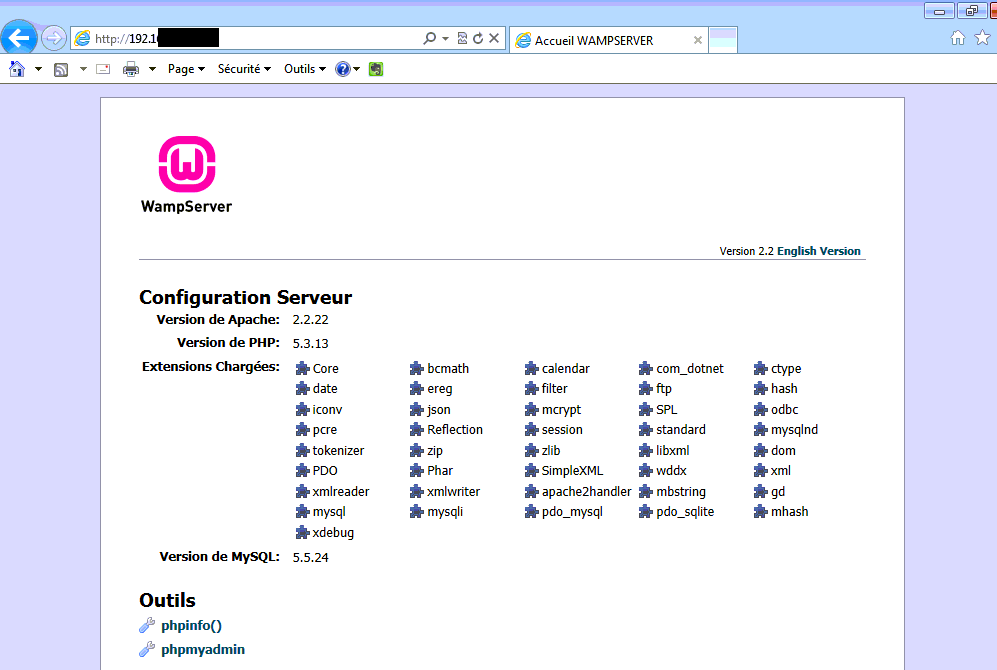Click the mhash extension name

click(790, 512)
